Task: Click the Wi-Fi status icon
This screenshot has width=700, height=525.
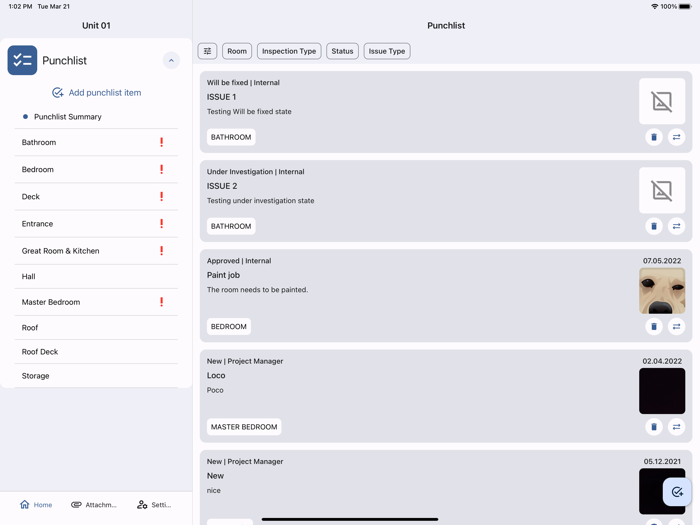Action: (x=654, y=6)
